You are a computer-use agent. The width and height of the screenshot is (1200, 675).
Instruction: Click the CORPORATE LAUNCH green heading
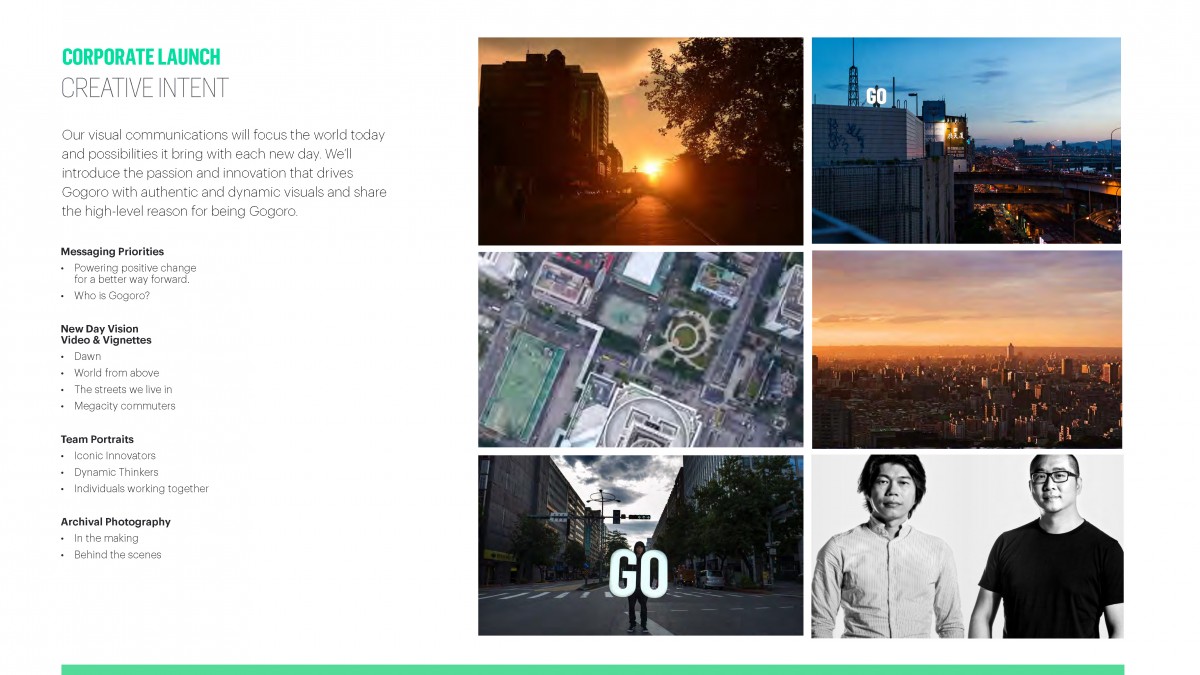(x=141, y=57)
